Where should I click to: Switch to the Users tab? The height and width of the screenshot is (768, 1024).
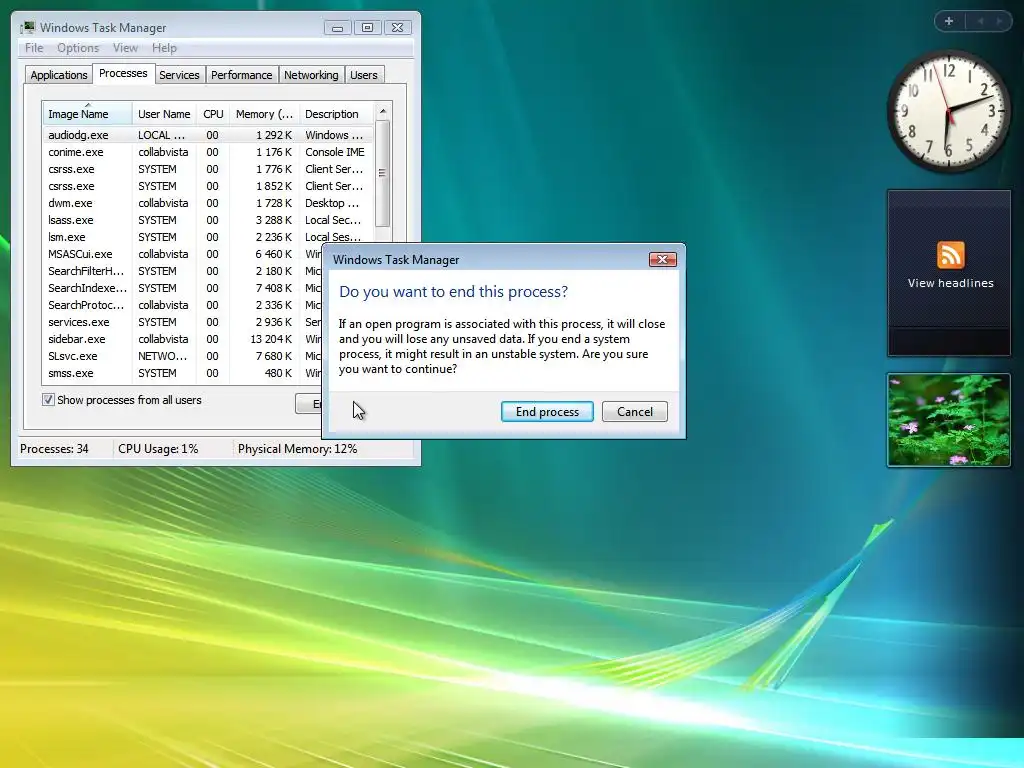364,75
